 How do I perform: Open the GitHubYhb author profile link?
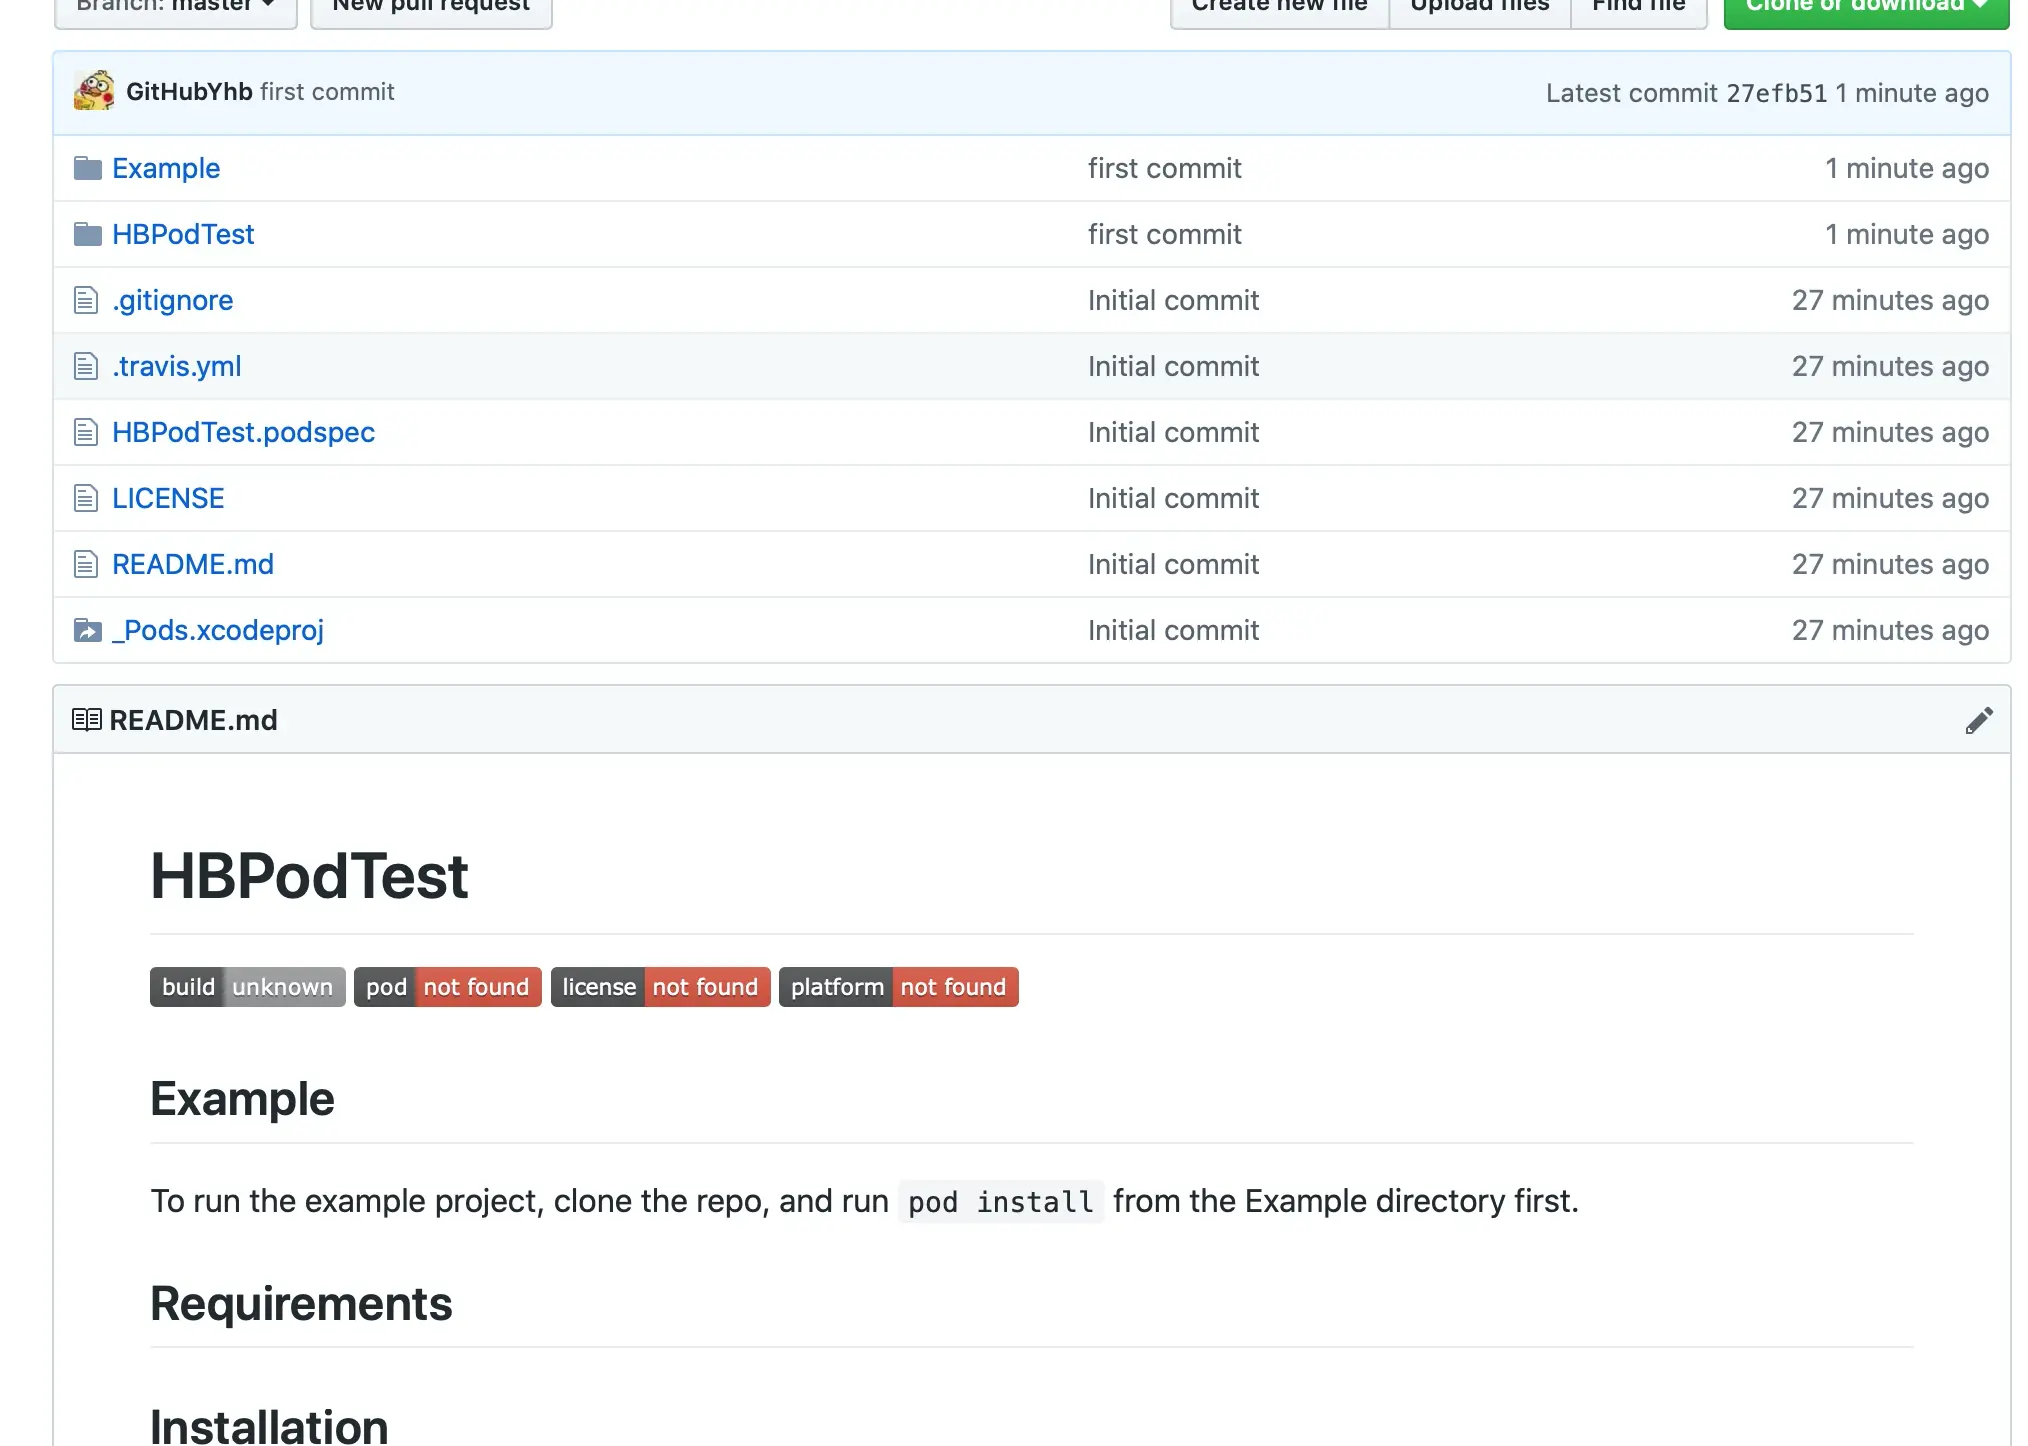pos(189,92)
